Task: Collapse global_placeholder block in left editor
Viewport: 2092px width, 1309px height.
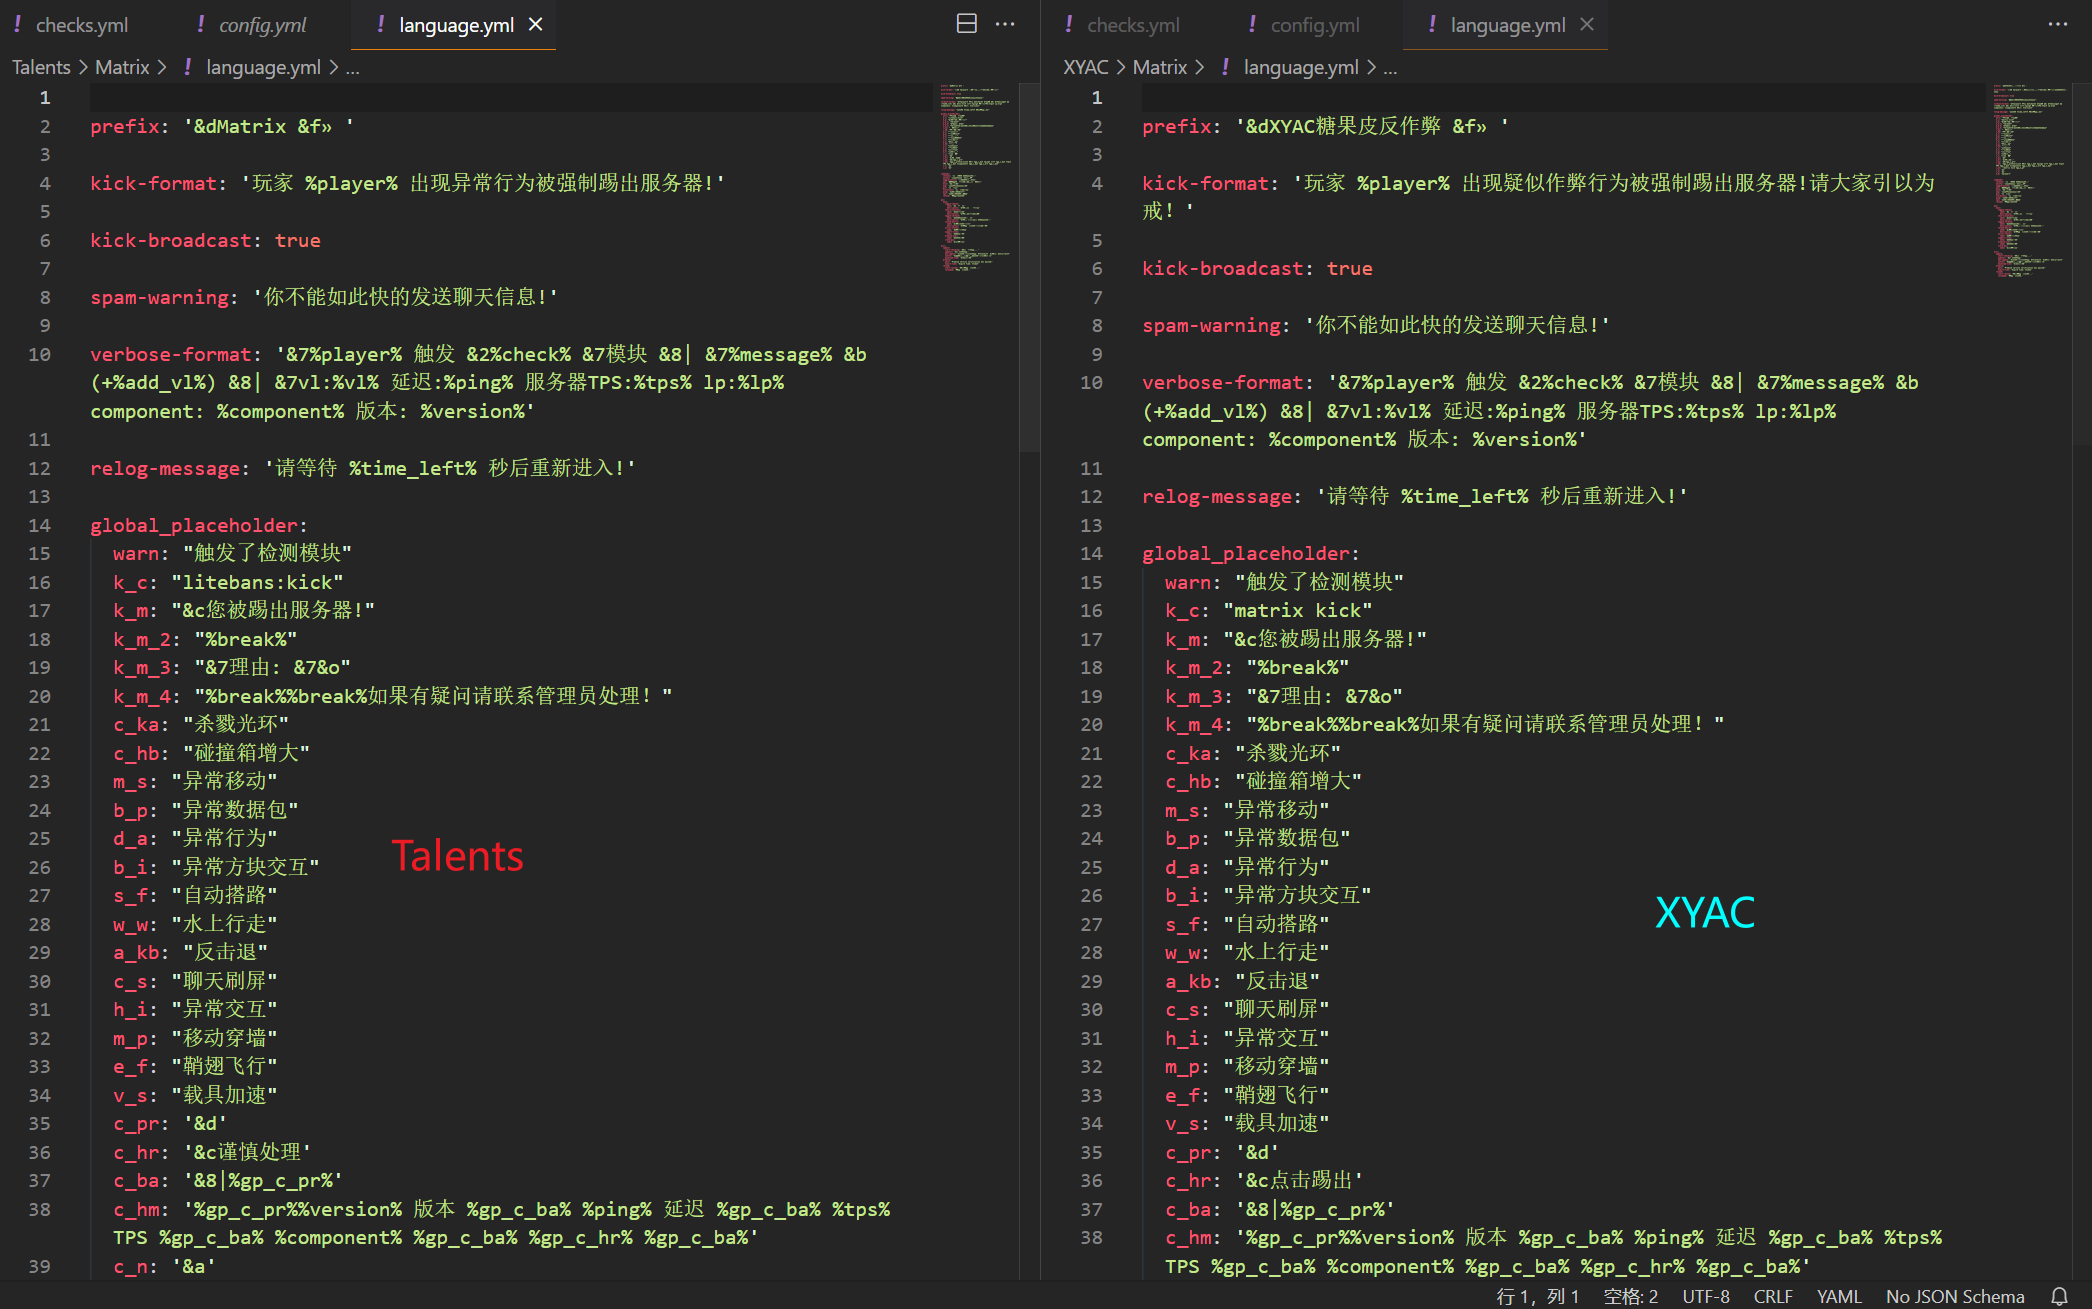Action: pos(73,525)
